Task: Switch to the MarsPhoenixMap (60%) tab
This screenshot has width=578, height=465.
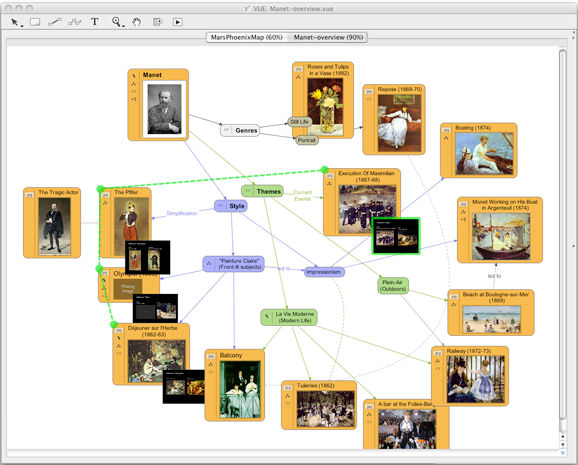Action: pos(246,37)
